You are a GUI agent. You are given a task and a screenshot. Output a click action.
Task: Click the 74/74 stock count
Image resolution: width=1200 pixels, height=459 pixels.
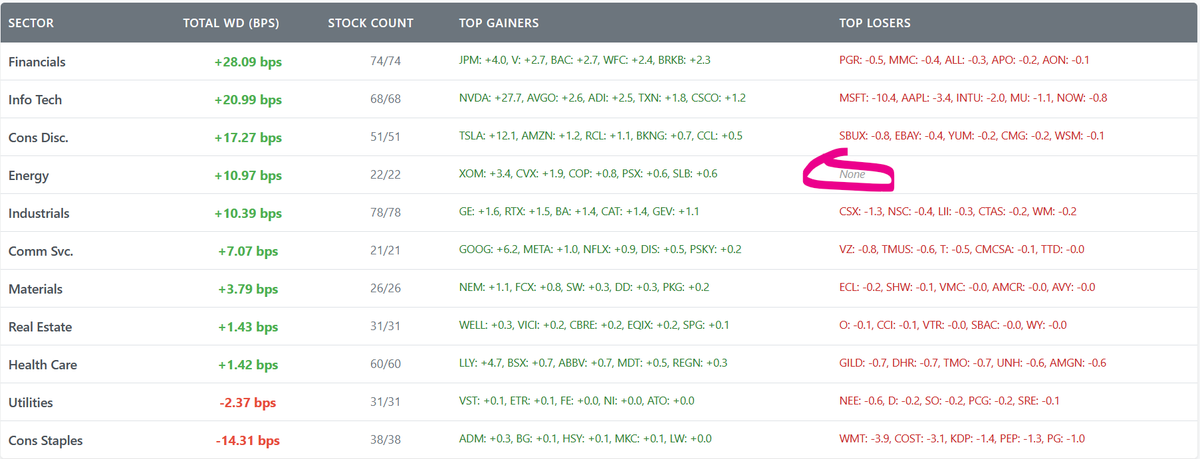(x=385, y=62)
